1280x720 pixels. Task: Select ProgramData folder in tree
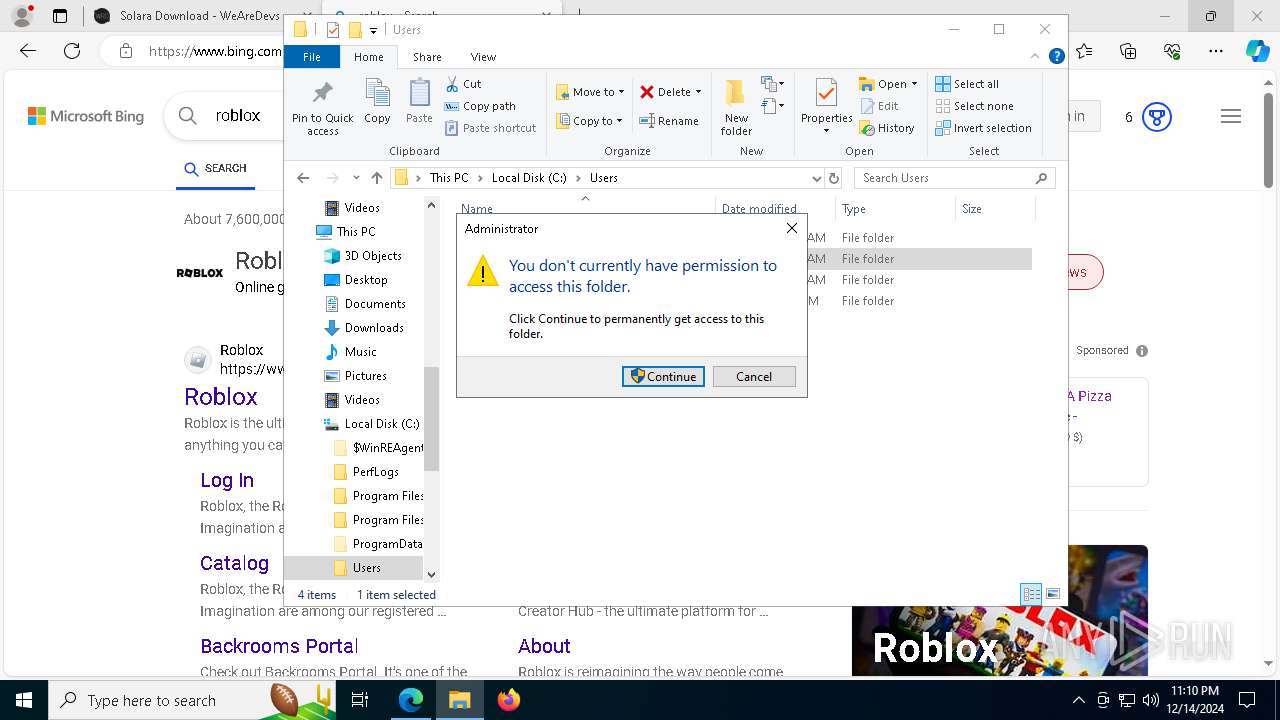coord(387,544)
